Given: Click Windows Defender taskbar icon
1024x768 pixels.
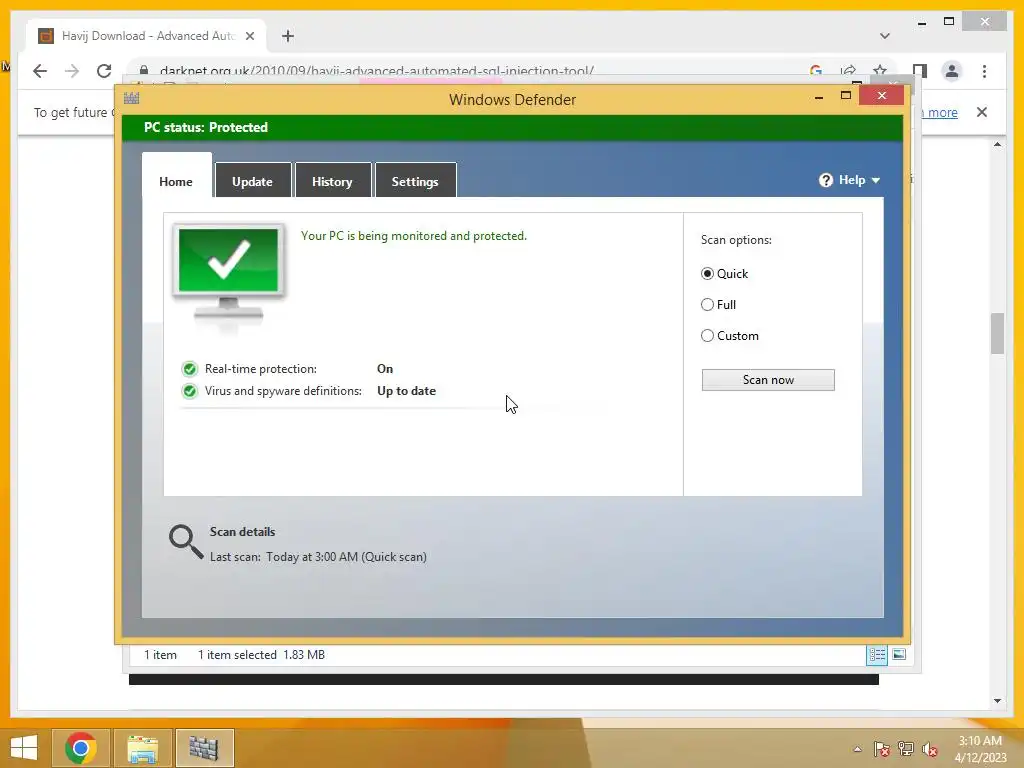Looking at the screenshot, I should click(x=204, y=748).
